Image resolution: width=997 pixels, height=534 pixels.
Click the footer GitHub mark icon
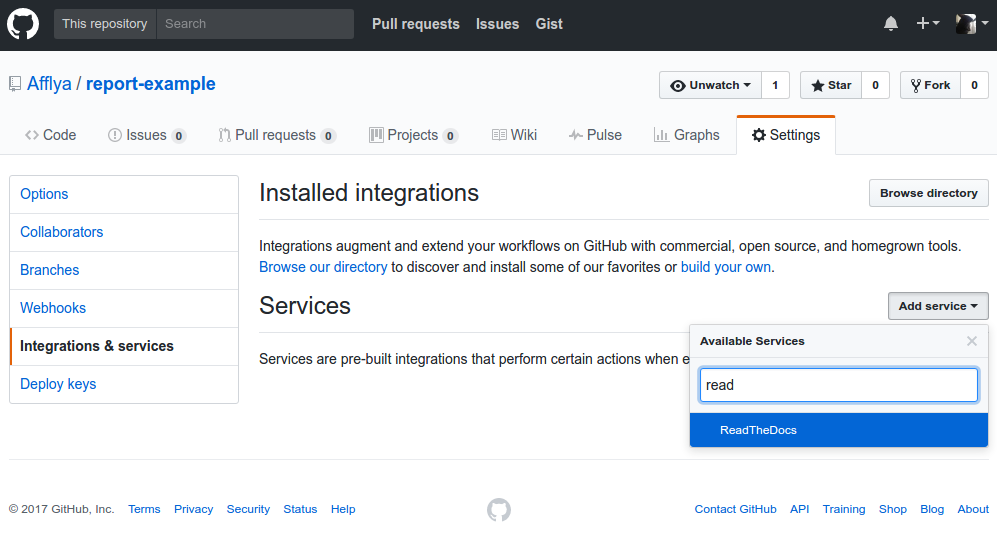click(498, 509)
